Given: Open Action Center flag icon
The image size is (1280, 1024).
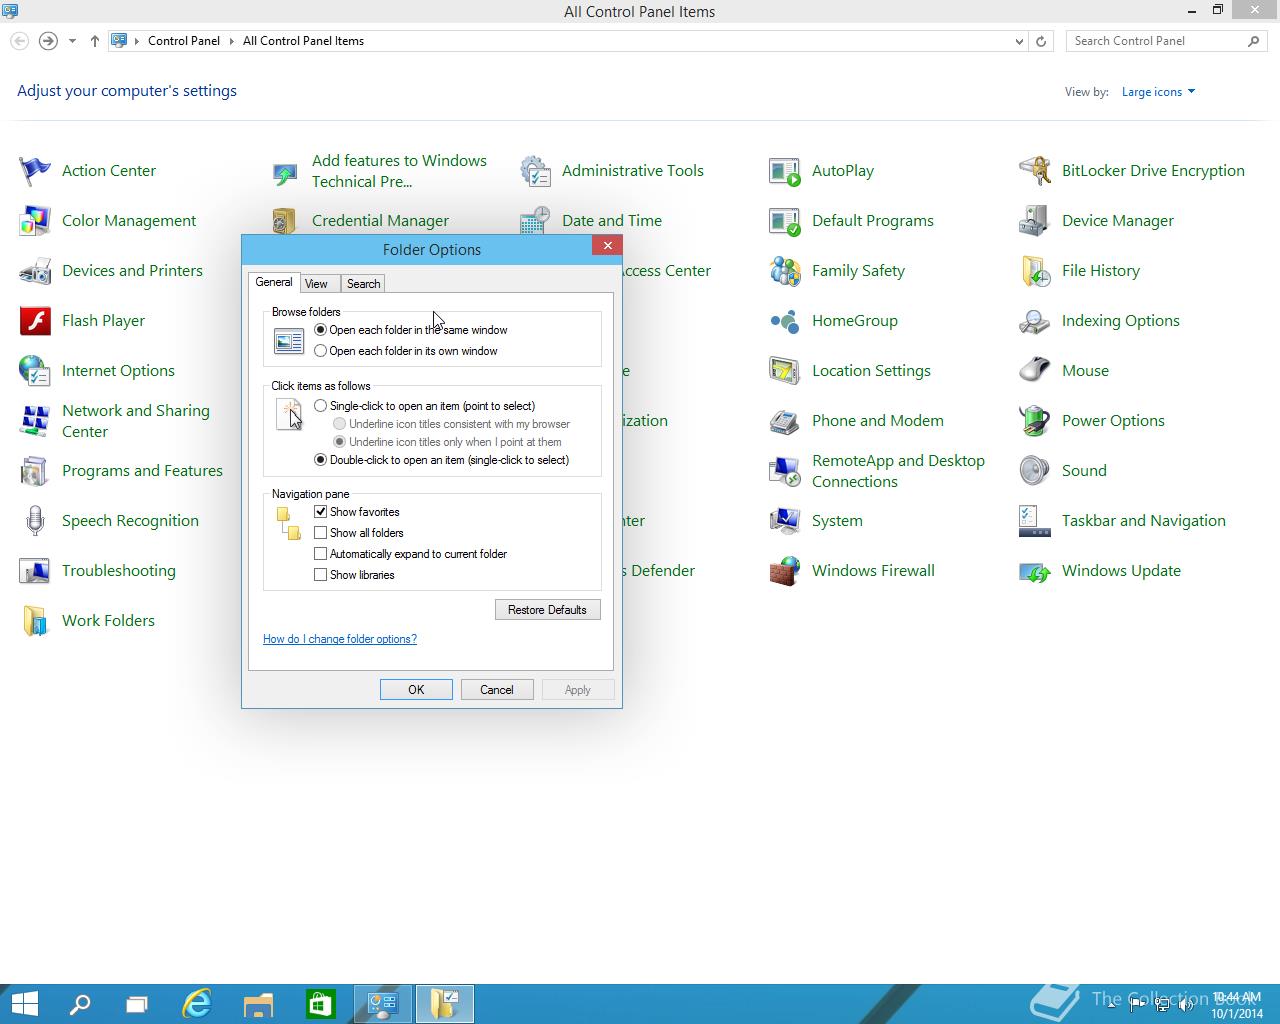Looking at the screenshot, I should coord(35,171).
